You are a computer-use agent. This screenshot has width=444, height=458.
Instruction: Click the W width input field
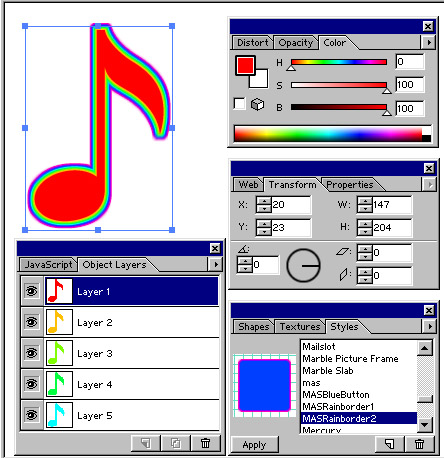coord(391,204)
